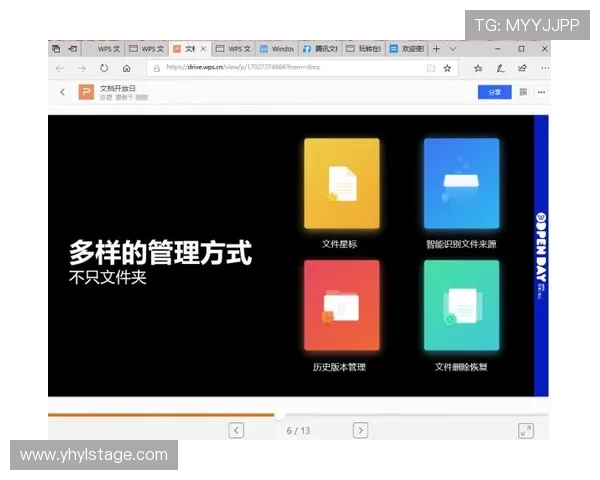Open a new browser tab with plus

coord(436,49)
